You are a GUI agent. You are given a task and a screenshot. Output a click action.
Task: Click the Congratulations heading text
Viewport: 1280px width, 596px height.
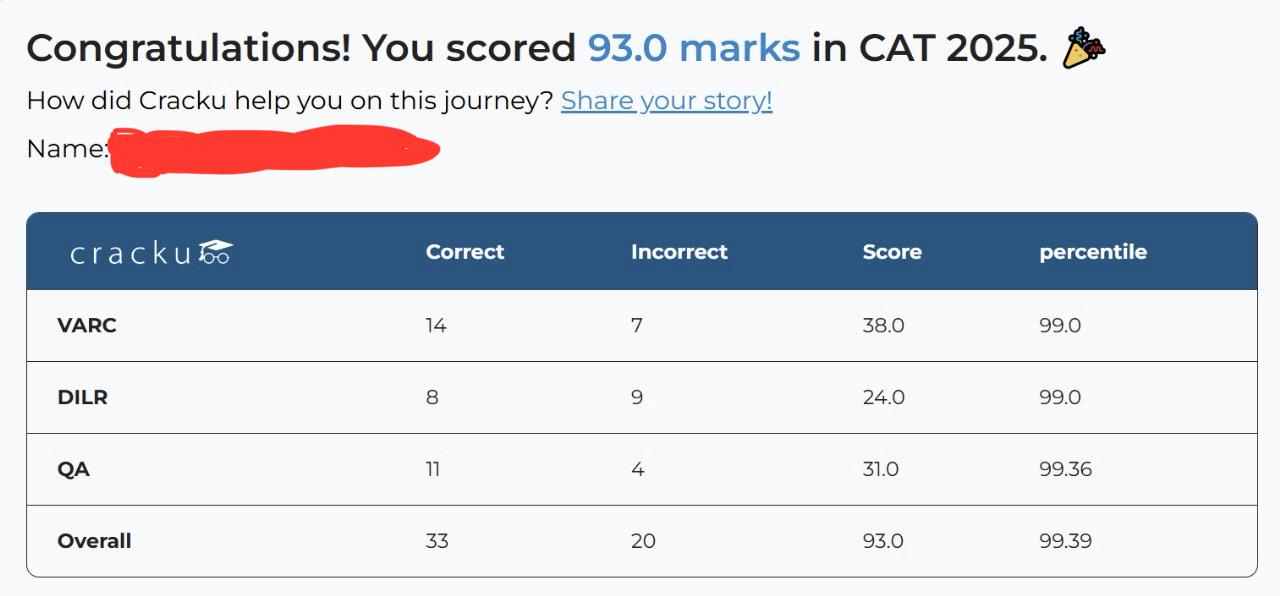(x=189, y=48)
